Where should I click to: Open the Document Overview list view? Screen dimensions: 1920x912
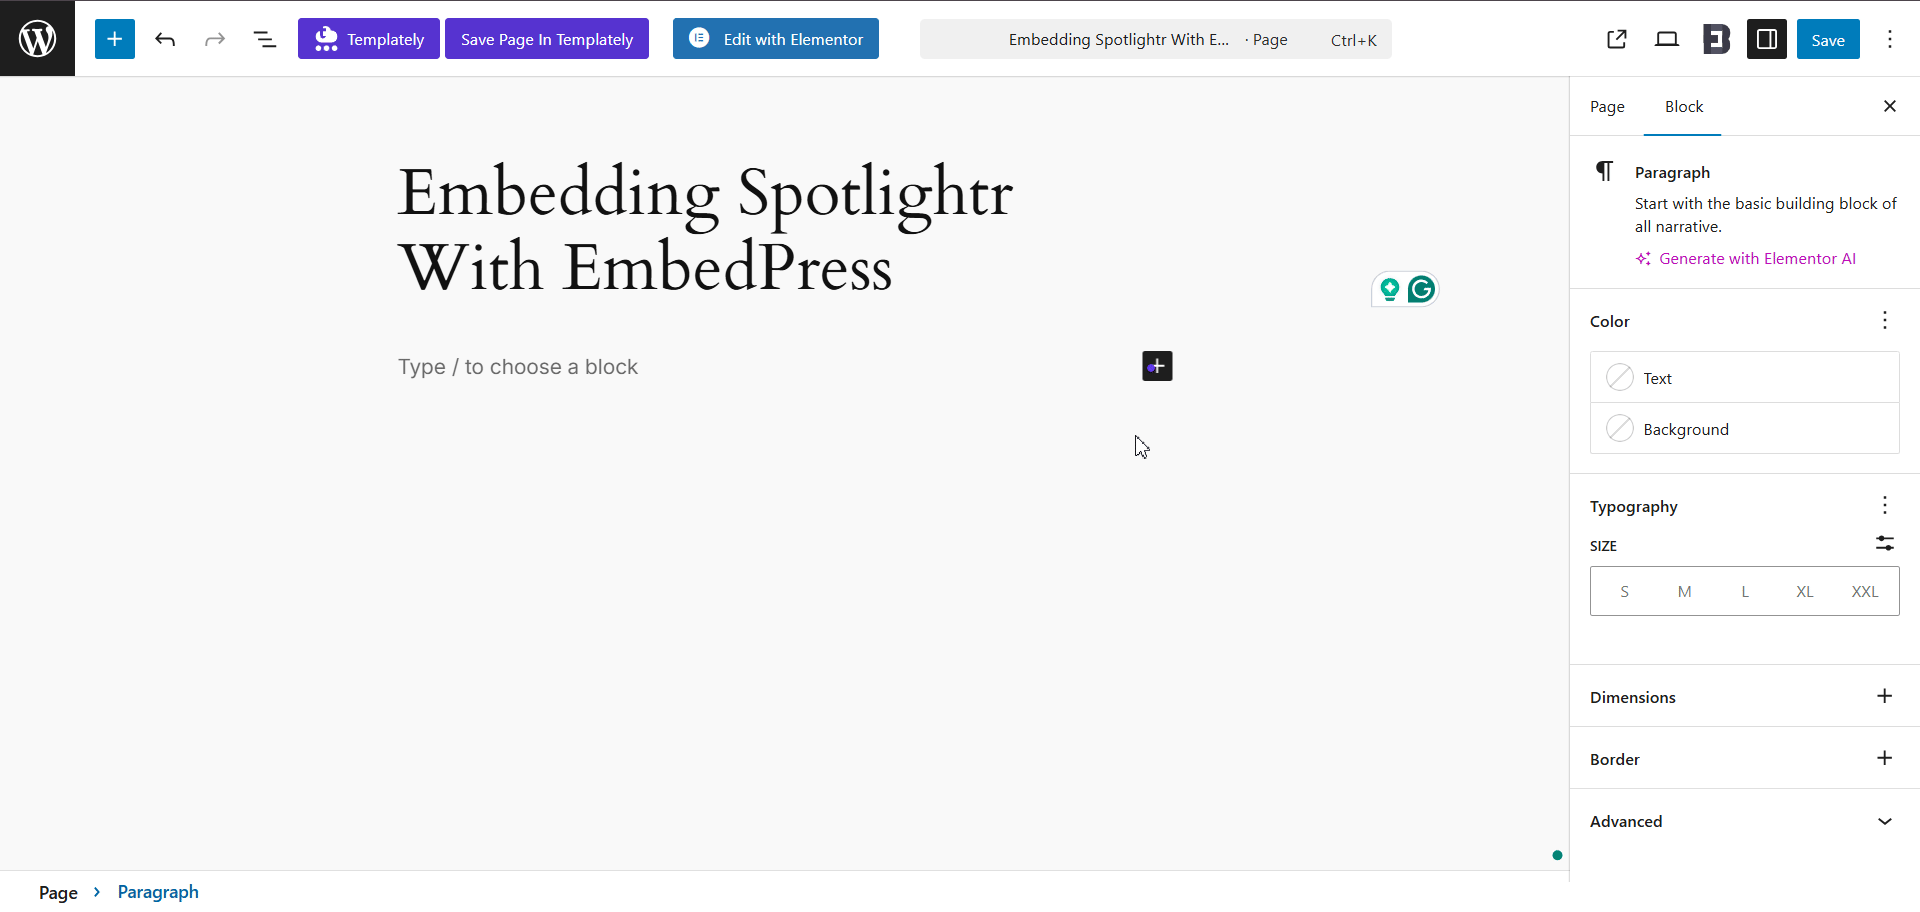click(x=264, y=39)
